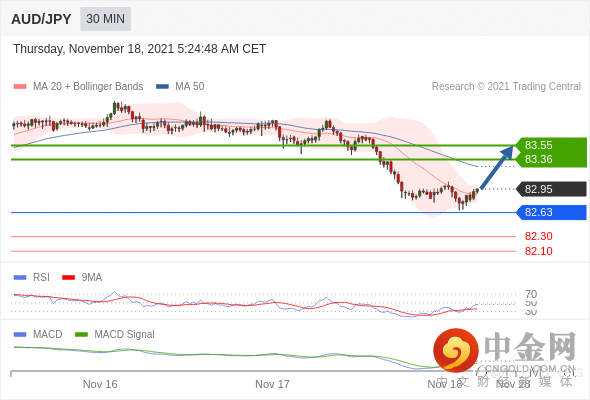The width and height of the screenshot is (590, 400).
Task: Click the RSI 70 level label
Action: (x=531, y=294)
